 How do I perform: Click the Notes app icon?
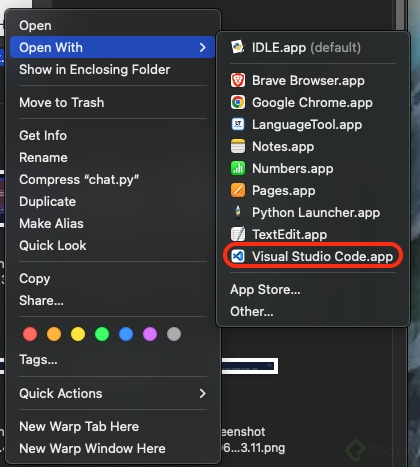(238, 146)
